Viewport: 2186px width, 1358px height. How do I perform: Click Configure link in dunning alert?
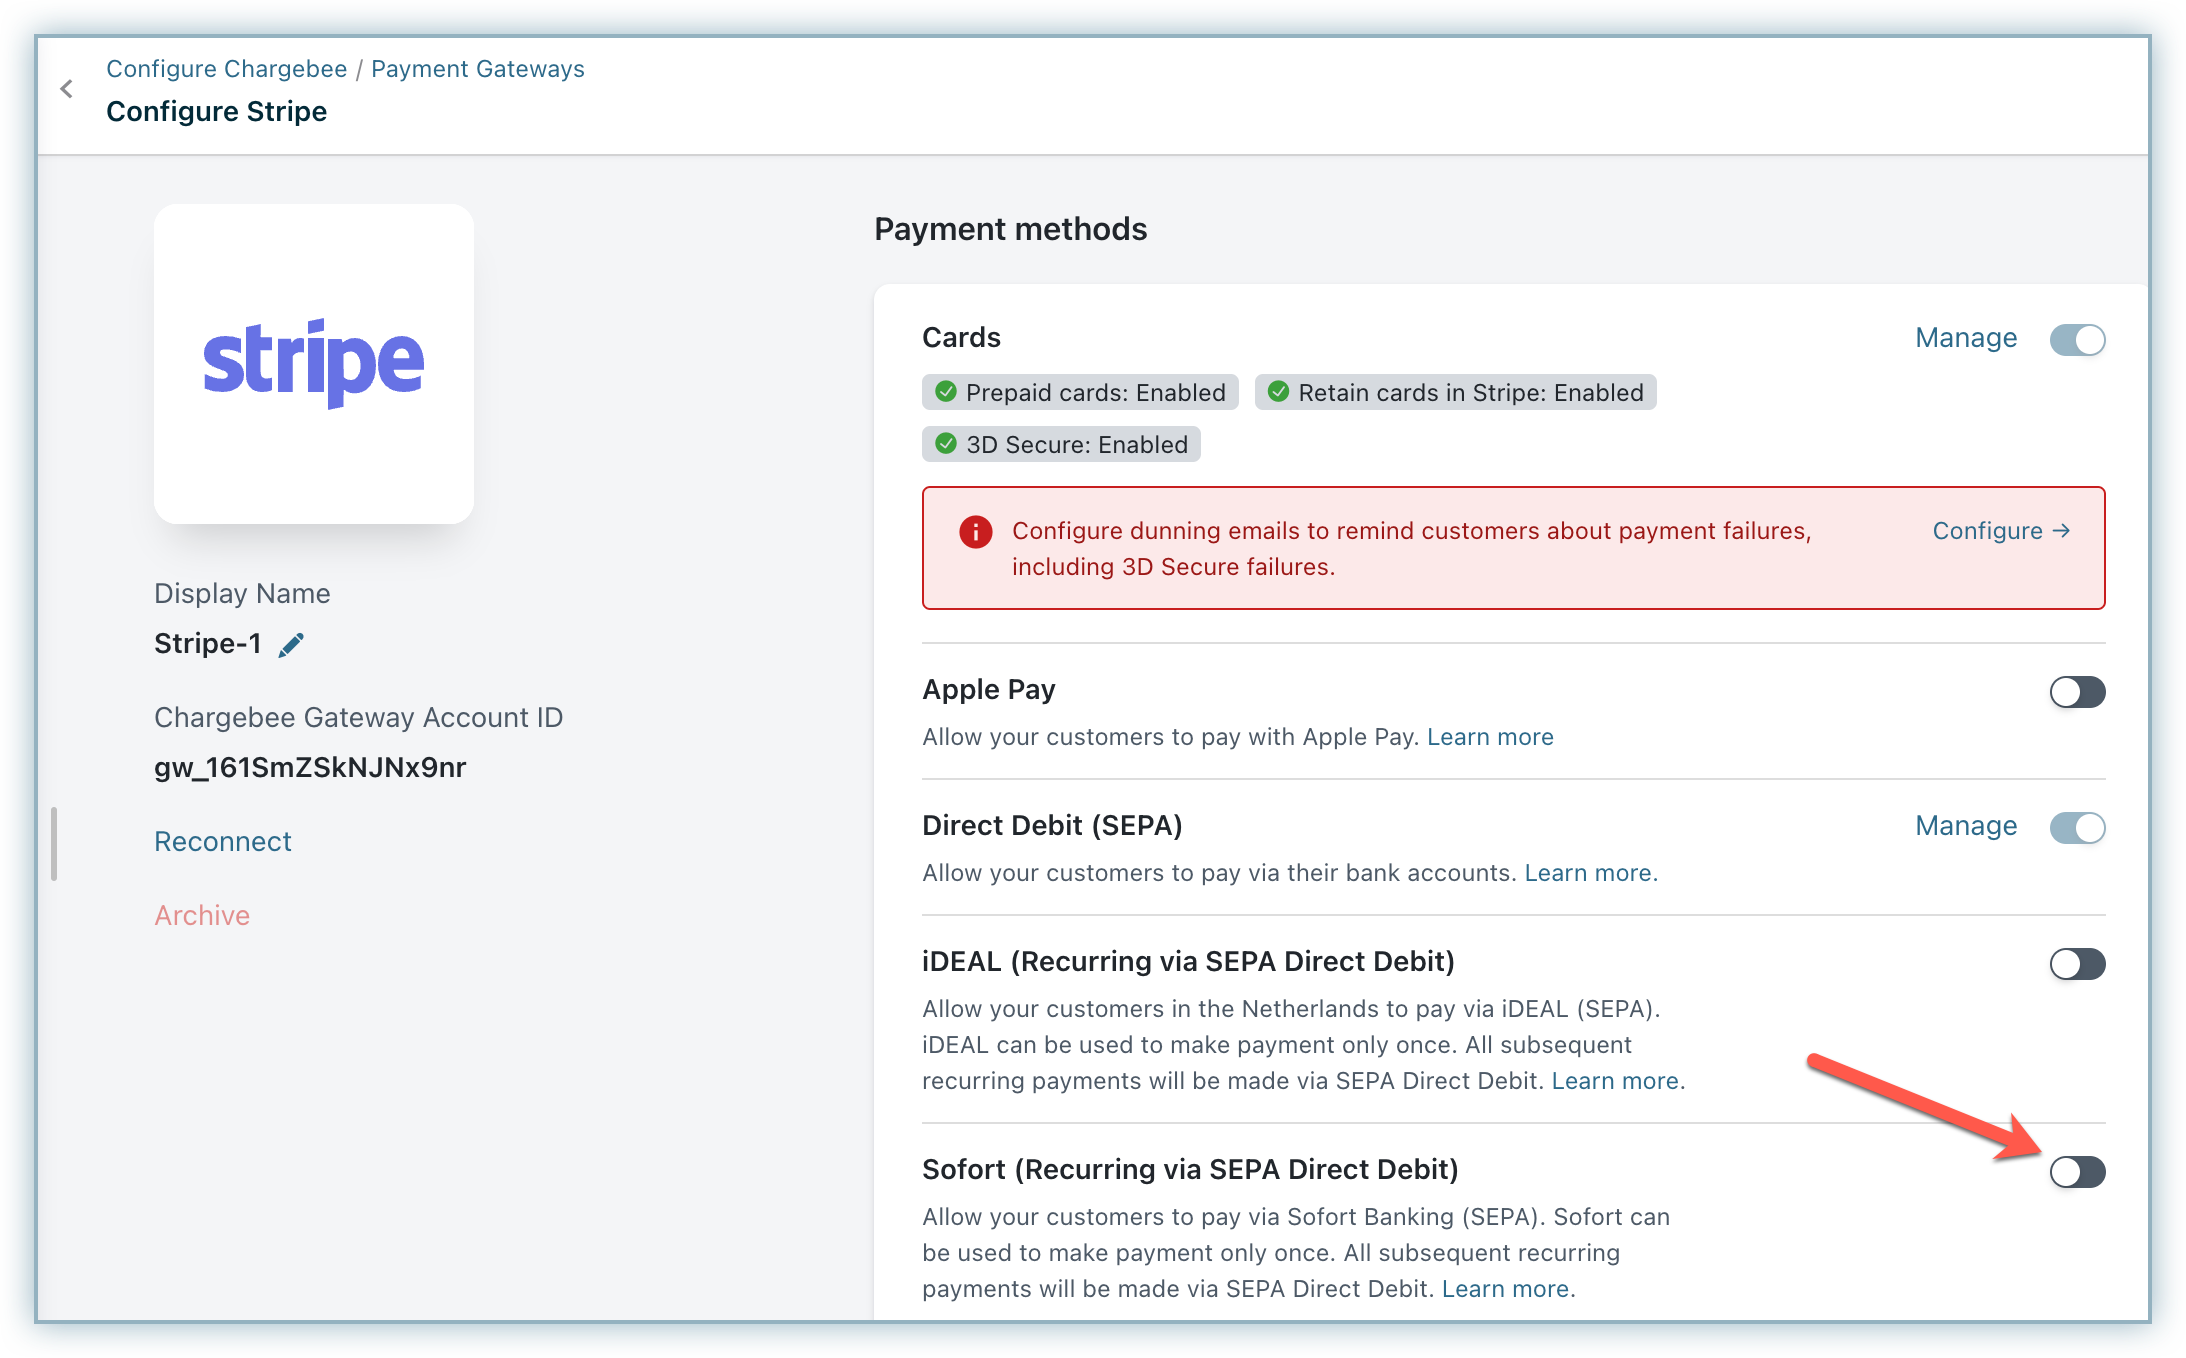coord(2000,531)
